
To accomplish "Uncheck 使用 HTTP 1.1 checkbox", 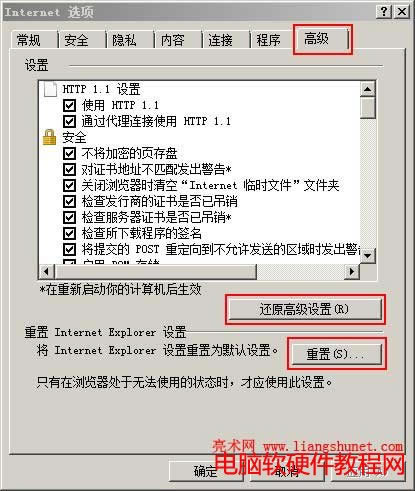I will pos(69,106).
